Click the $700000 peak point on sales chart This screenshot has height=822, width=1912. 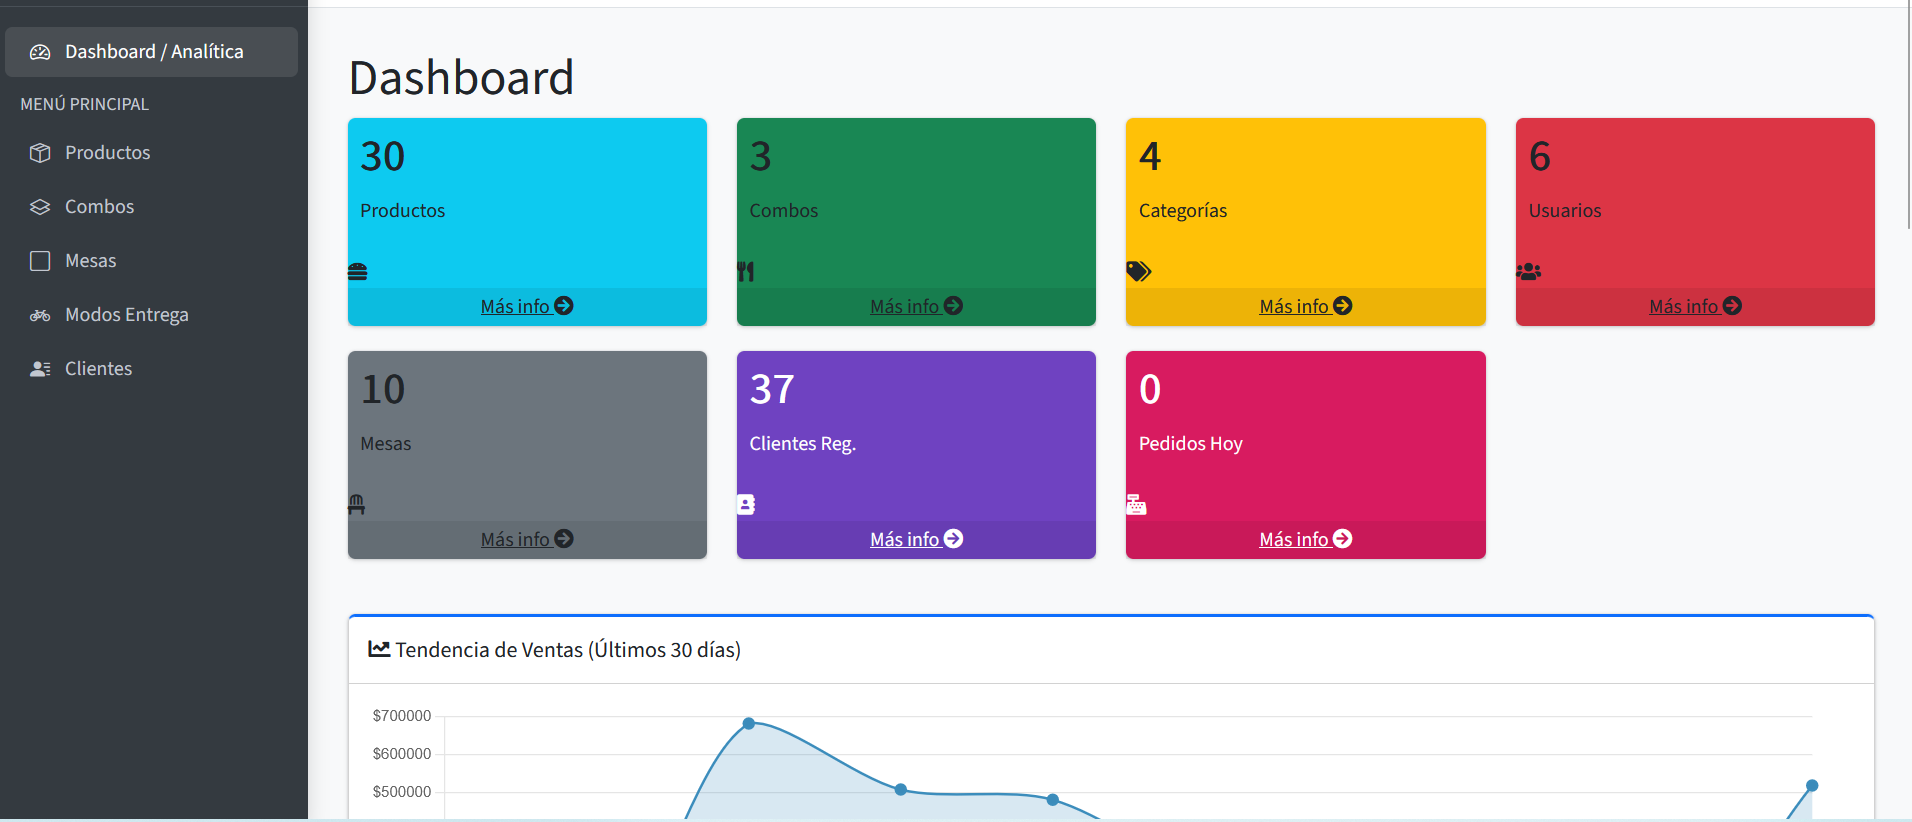pos(749,723)
